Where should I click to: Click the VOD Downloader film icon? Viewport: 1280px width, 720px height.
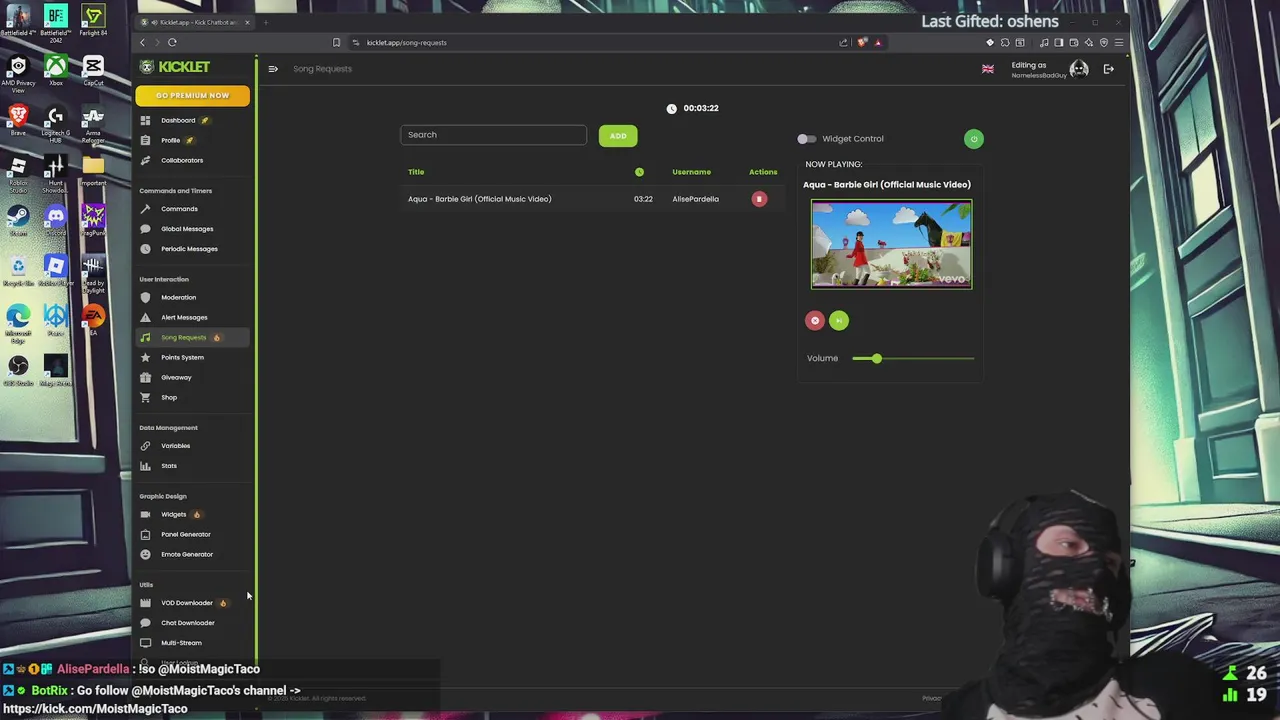point(145,603)
